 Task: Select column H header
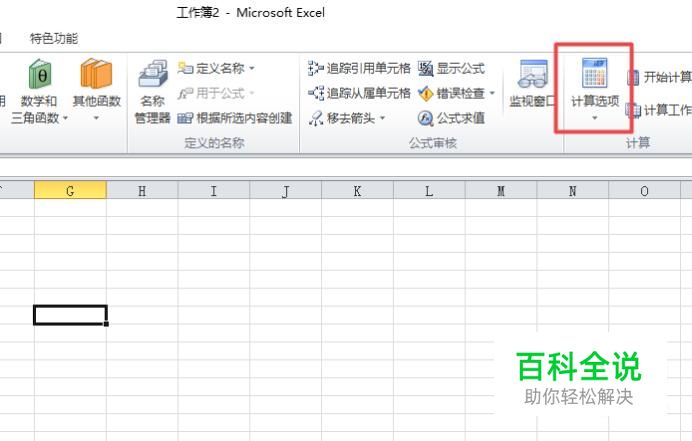pos(142,191)
